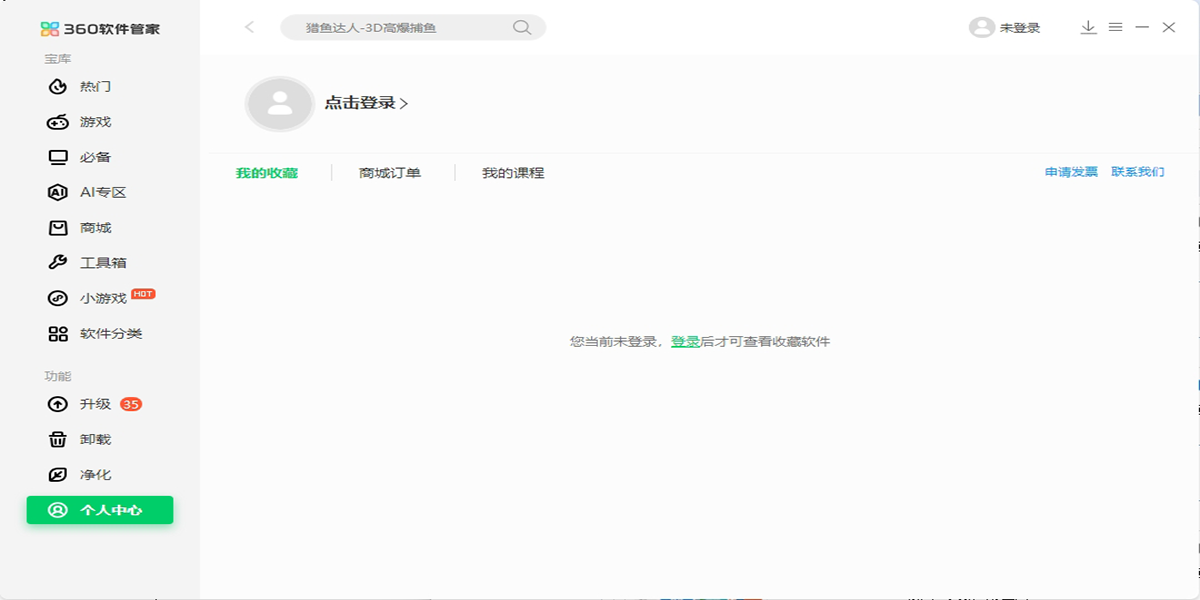Click the search magnifier icon
Image resolution: width=1200 pixels, height=600 pixels.
pyautogui.click(x=521, y=28)
